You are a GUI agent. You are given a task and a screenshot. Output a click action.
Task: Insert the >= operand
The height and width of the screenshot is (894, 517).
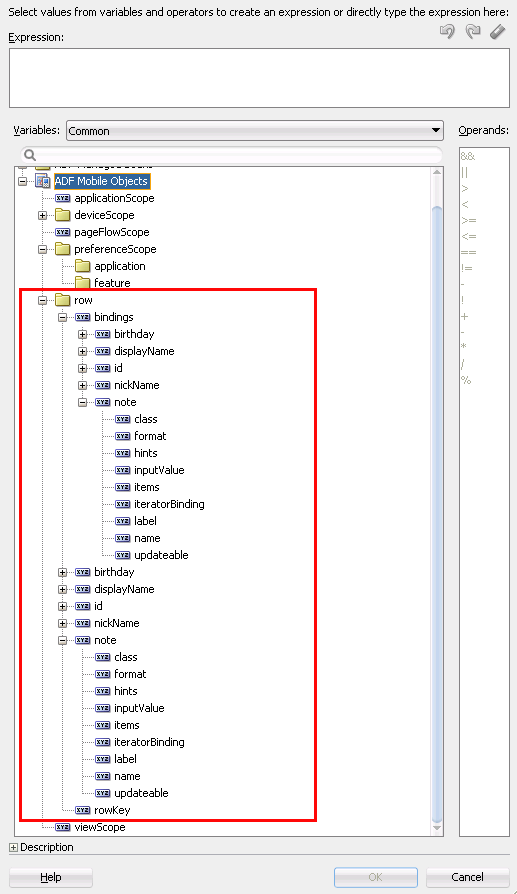(469, 220)
